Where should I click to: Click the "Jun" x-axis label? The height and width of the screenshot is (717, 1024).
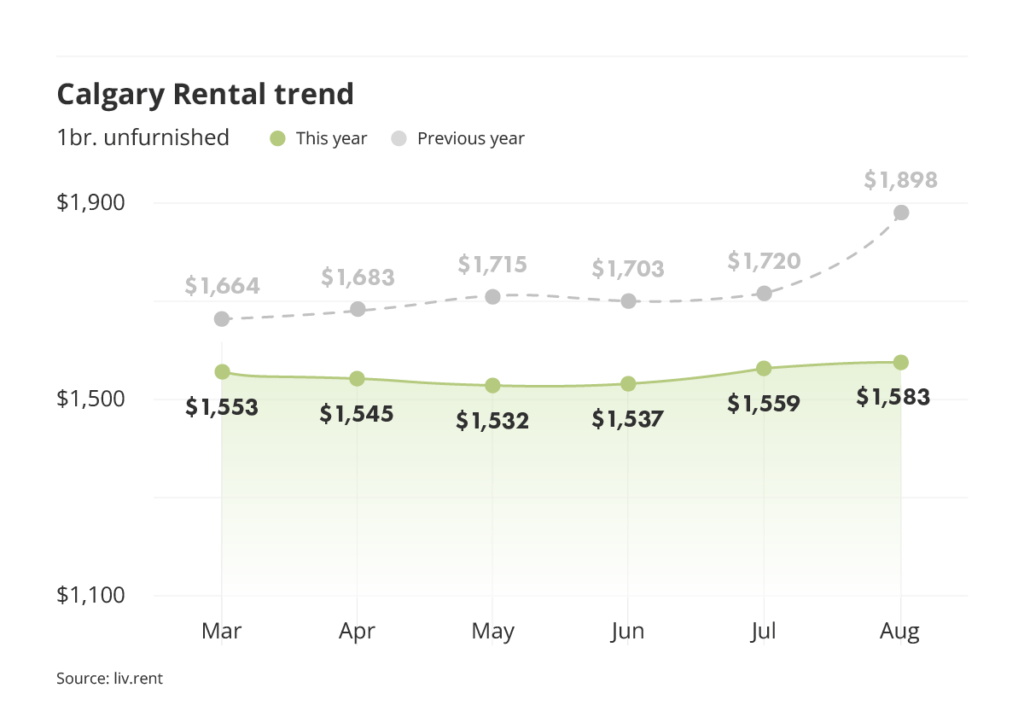[628, 632]
